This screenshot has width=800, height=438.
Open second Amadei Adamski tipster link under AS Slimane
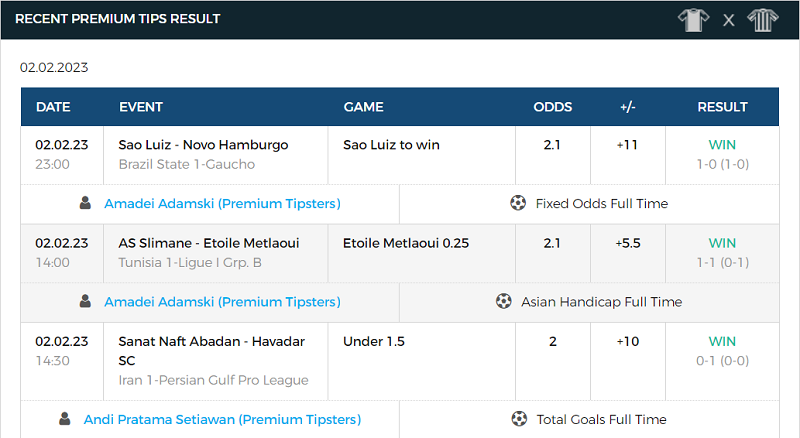(222, 302)
